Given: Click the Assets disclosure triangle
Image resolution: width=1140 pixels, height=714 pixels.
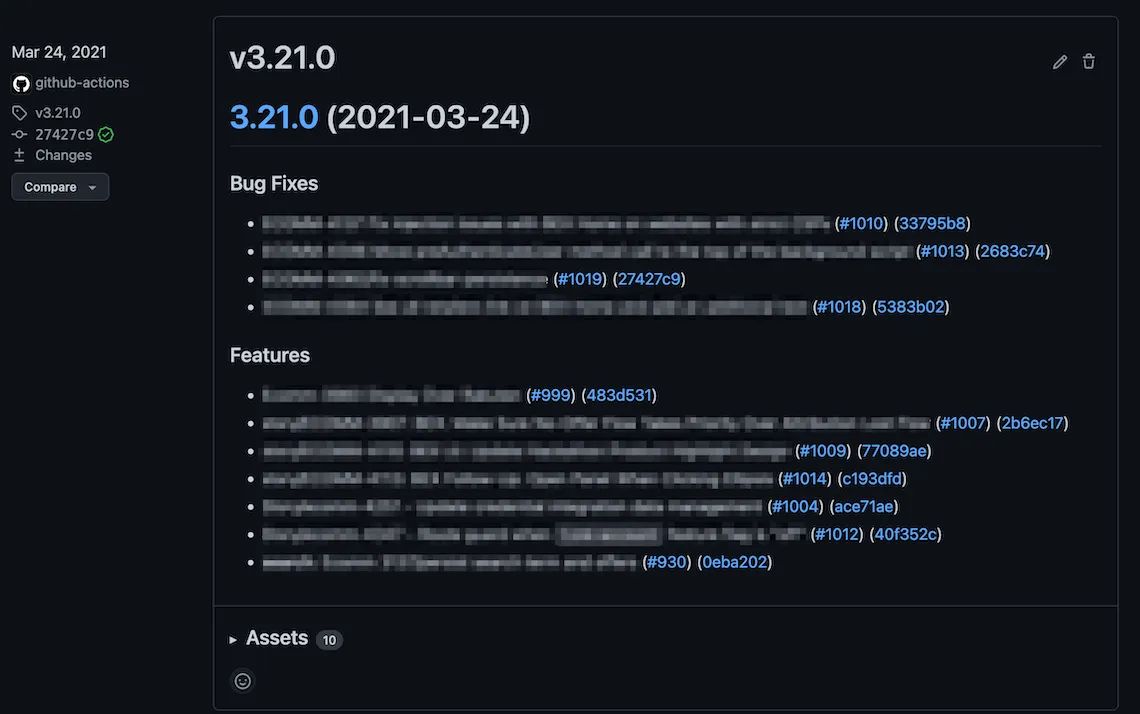Looking at the screenshot, I should (x=232, y=639).
